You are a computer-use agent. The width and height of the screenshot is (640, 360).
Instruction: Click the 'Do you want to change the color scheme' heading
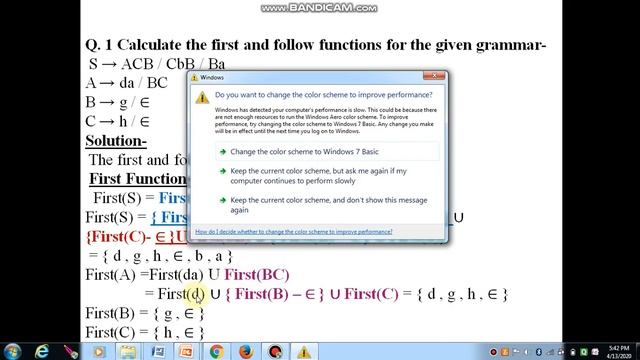323,95
